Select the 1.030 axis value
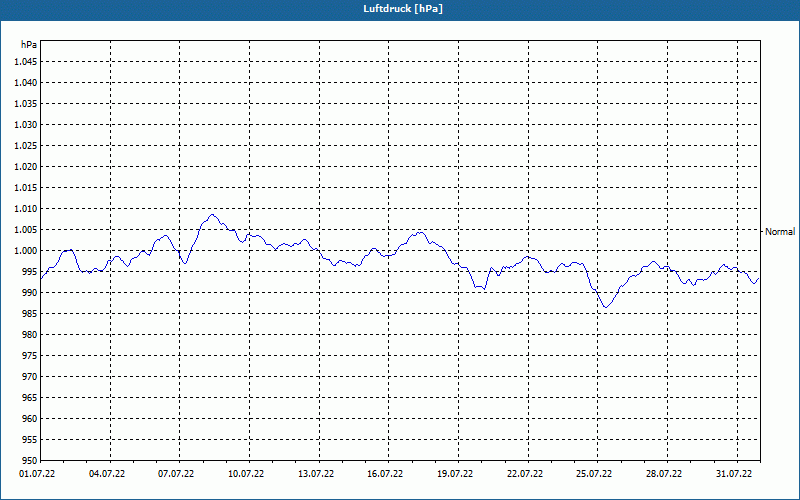 (x=28, y=124)
